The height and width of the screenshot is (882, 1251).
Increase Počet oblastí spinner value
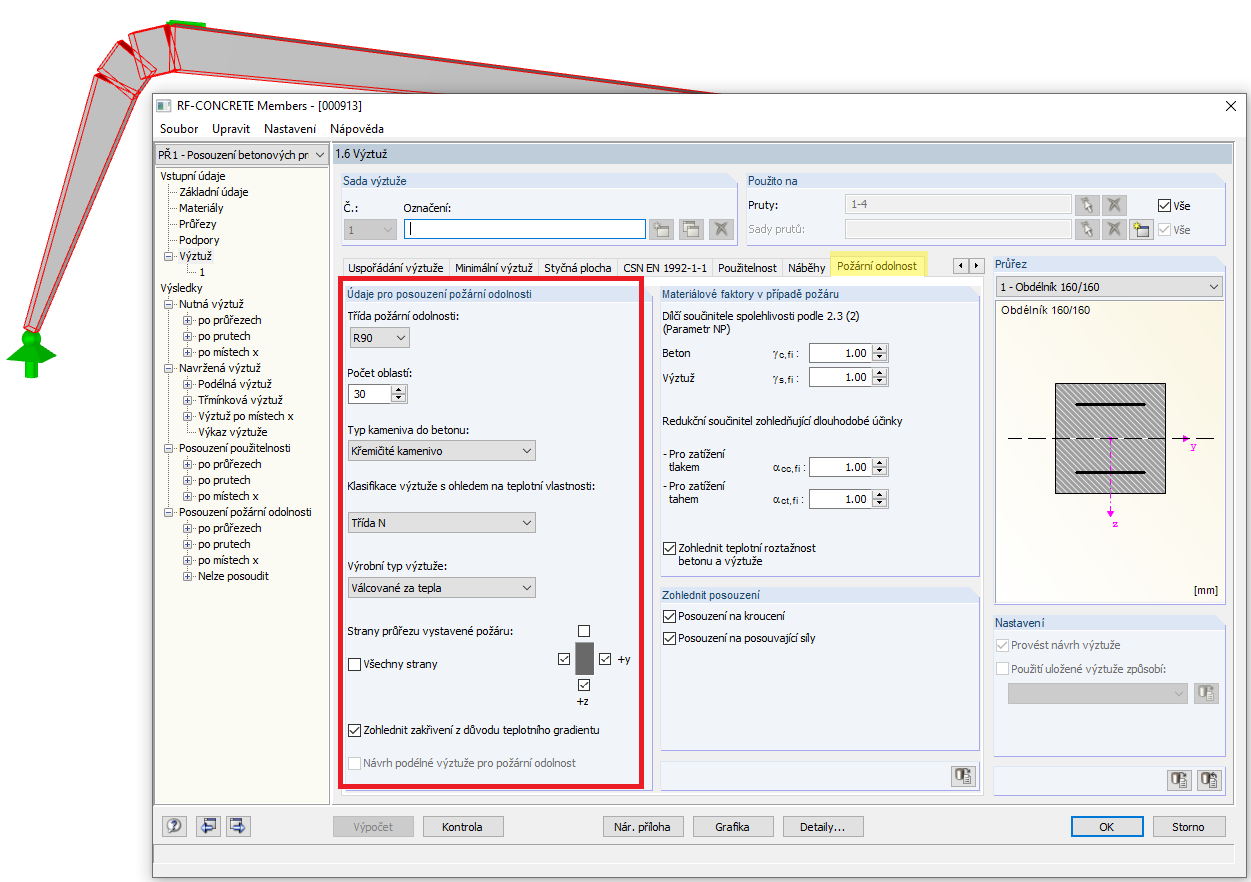click(399, 389)
